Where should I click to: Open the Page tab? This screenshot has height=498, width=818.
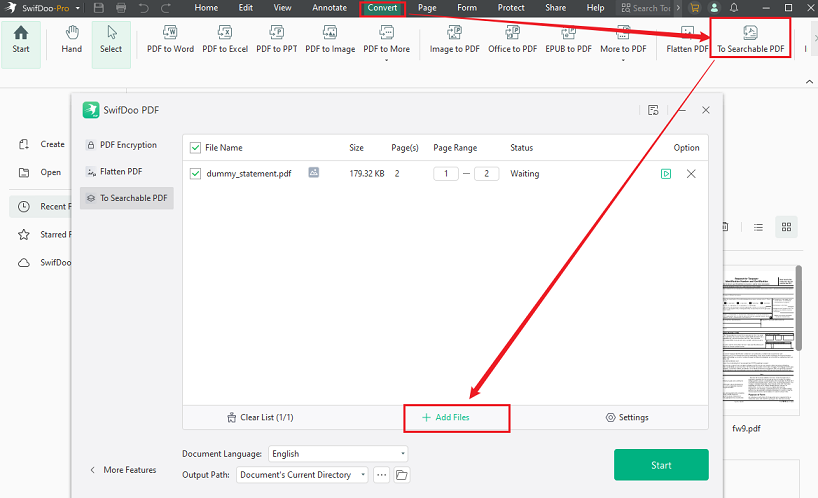coord(427,8)
